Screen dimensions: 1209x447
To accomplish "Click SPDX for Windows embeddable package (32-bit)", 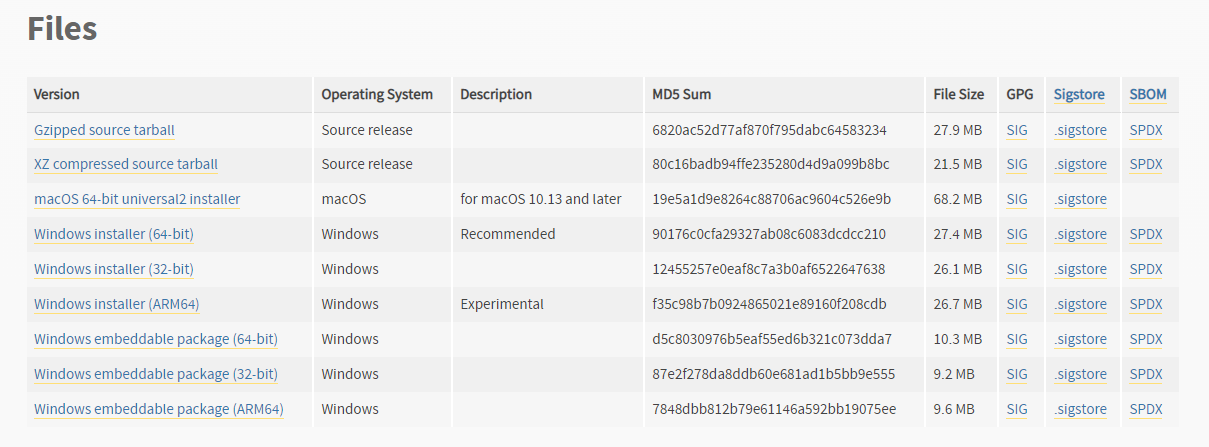I will click(x=1146, y=374).
